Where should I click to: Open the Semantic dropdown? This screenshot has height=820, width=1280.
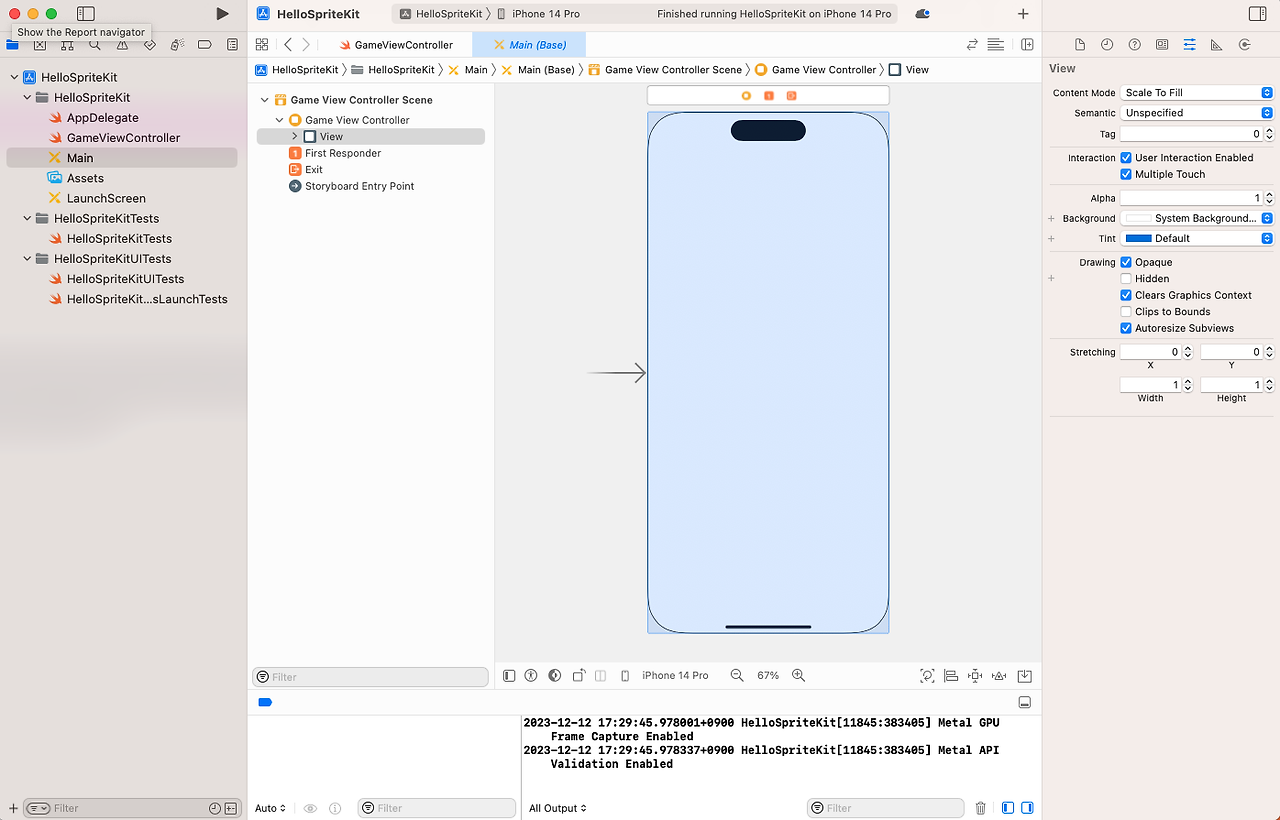[x=1196, y=113]
